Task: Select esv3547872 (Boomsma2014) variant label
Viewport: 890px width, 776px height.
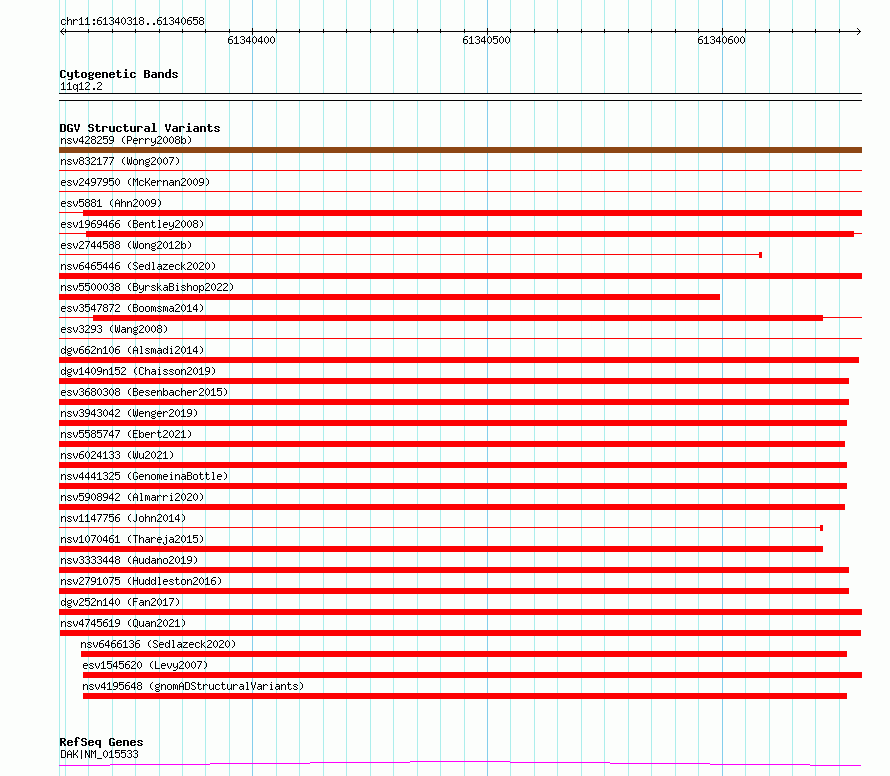Action: point(132,308)
